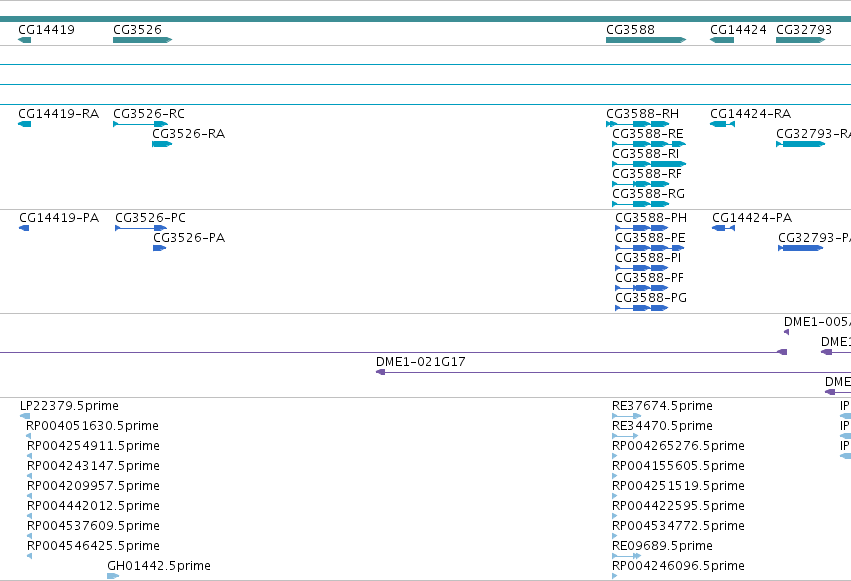Click the CG3588-PH protein label
This screenshot has height=581, width=851.
tap(651, 218)
